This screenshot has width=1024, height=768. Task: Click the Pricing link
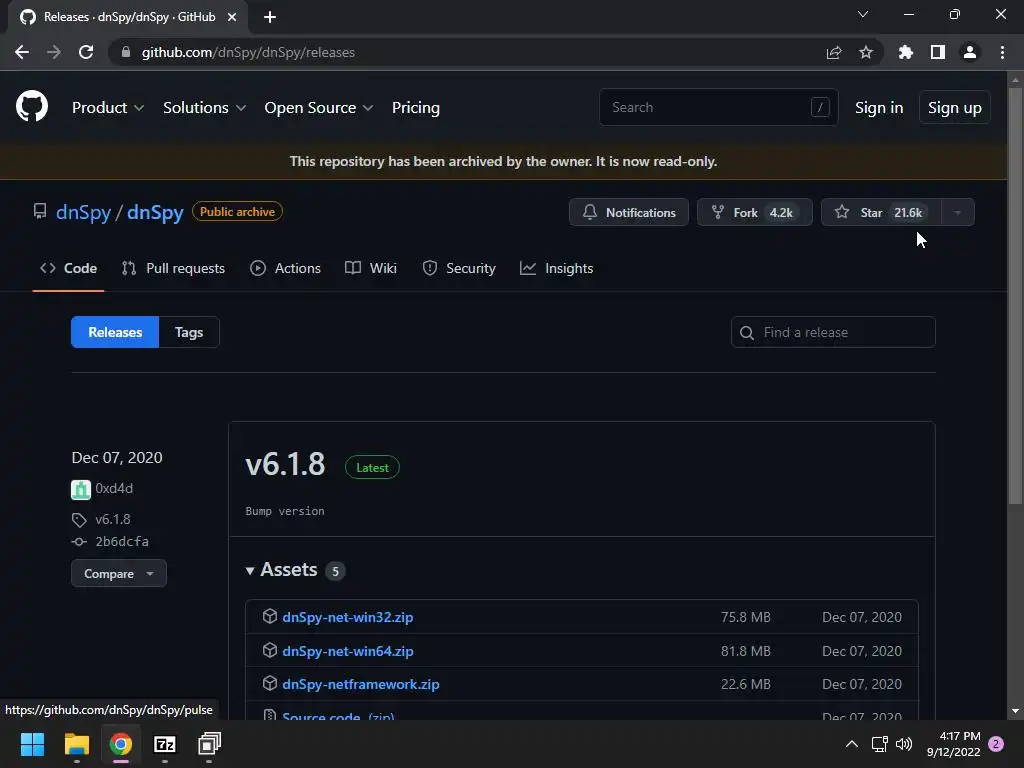(415, 108)
